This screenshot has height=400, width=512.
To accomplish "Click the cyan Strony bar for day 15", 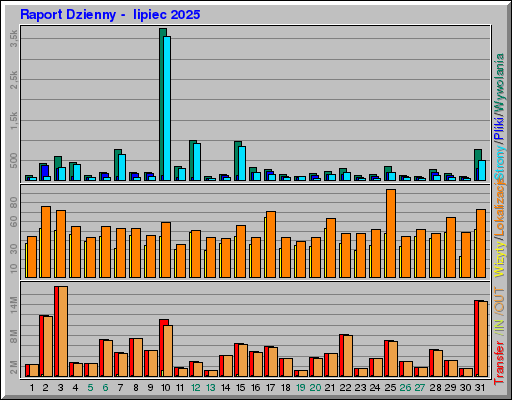I will pyautogui.click(x=242, y=164).
